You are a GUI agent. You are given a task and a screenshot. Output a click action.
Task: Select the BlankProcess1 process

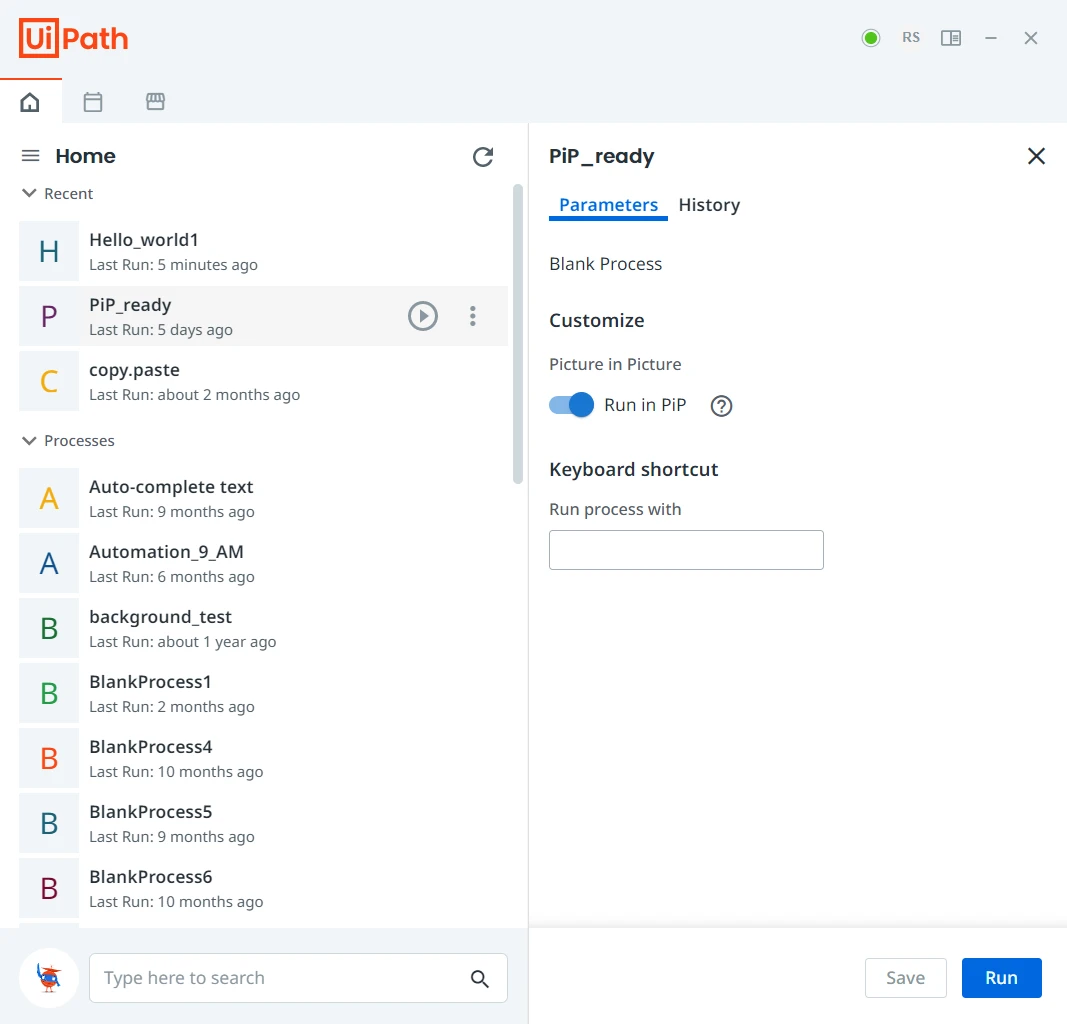263,693
